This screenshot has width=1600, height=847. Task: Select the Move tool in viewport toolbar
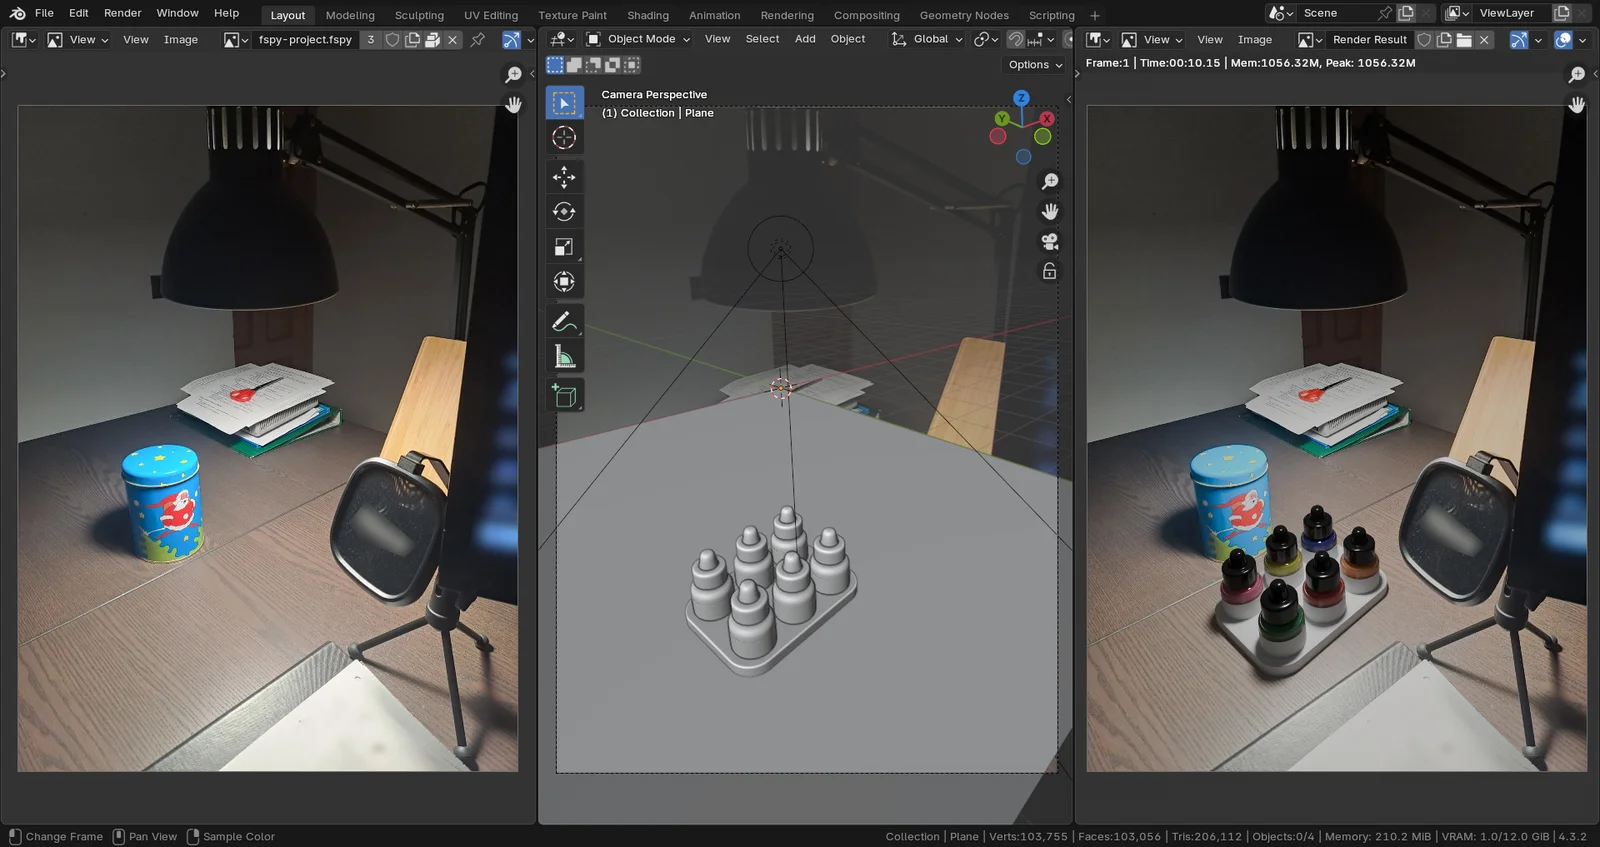tap(564, 177)
